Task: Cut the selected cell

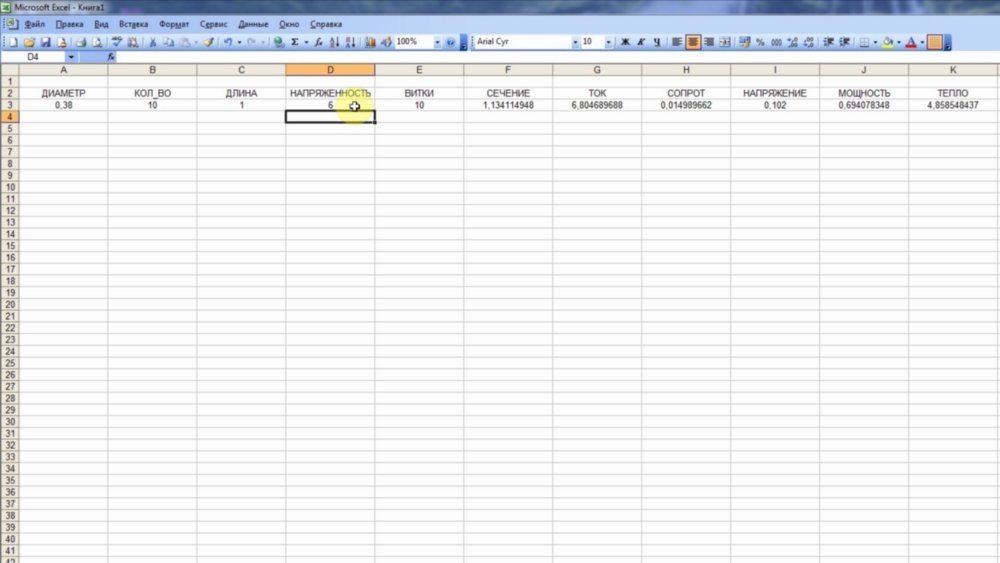Action: (x=152, y=42)
